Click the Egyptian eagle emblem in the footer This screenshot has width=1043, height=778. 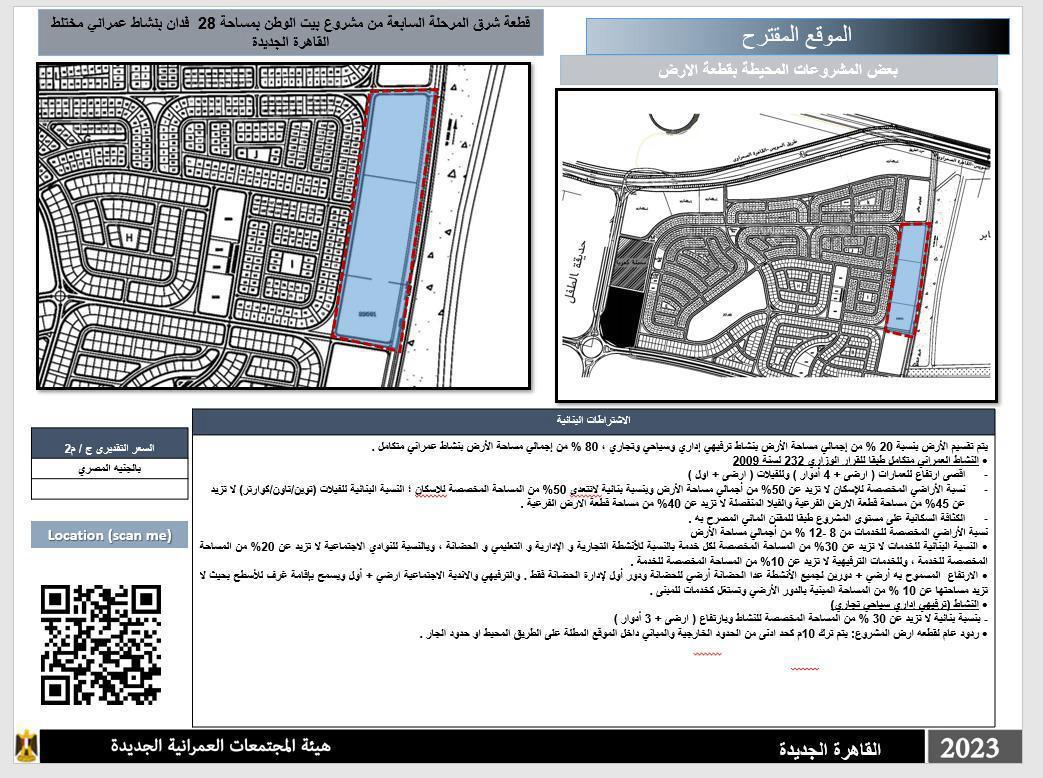(27, 746)
